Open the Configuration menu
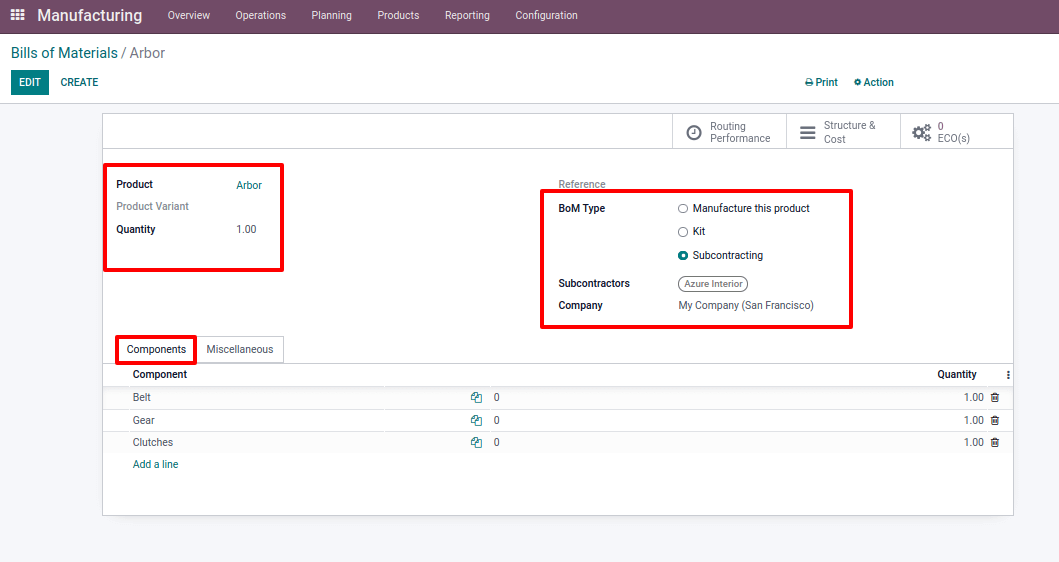 point(546,16)
